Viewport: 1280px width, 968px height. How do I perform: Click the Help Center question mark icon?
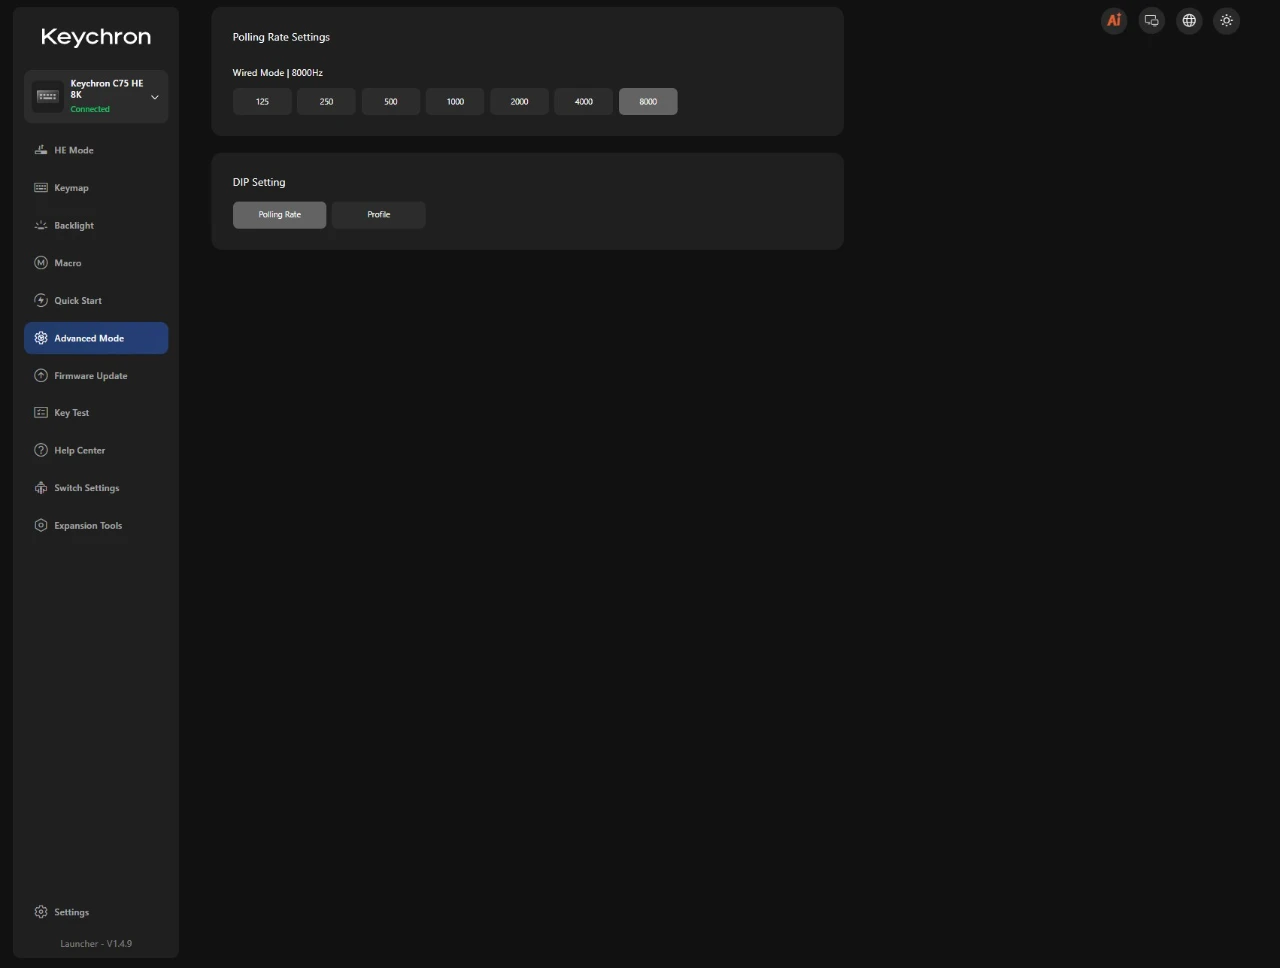41,450
